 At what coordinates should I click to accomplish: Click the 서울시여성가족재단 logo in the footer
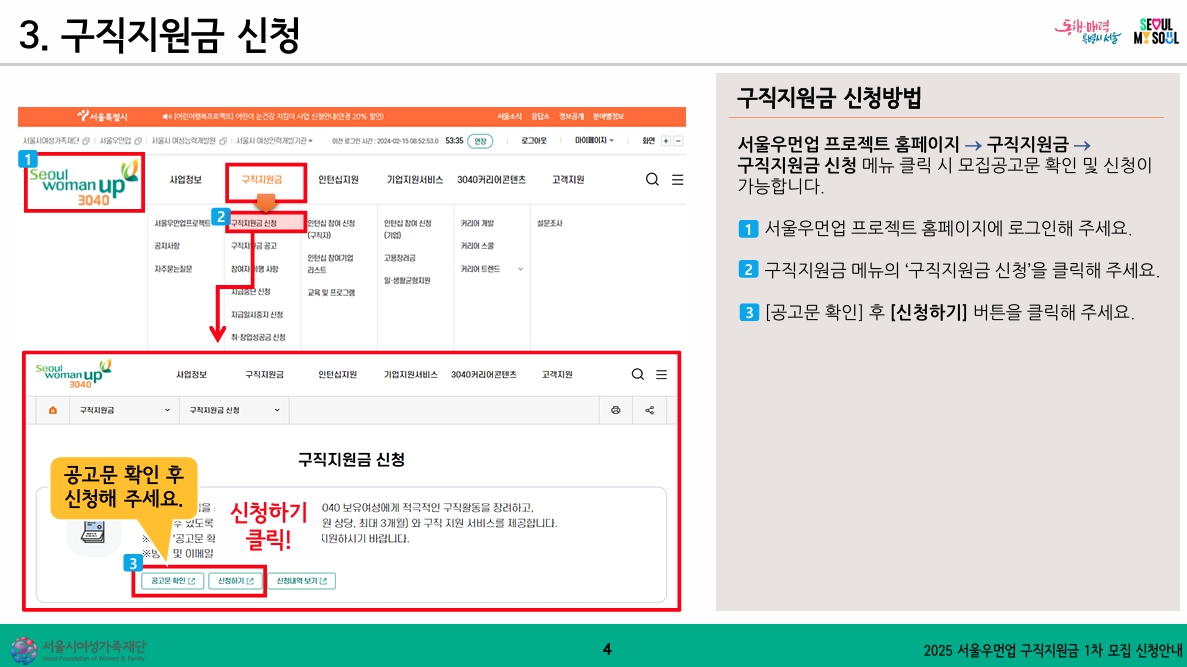tap(78, 650)
